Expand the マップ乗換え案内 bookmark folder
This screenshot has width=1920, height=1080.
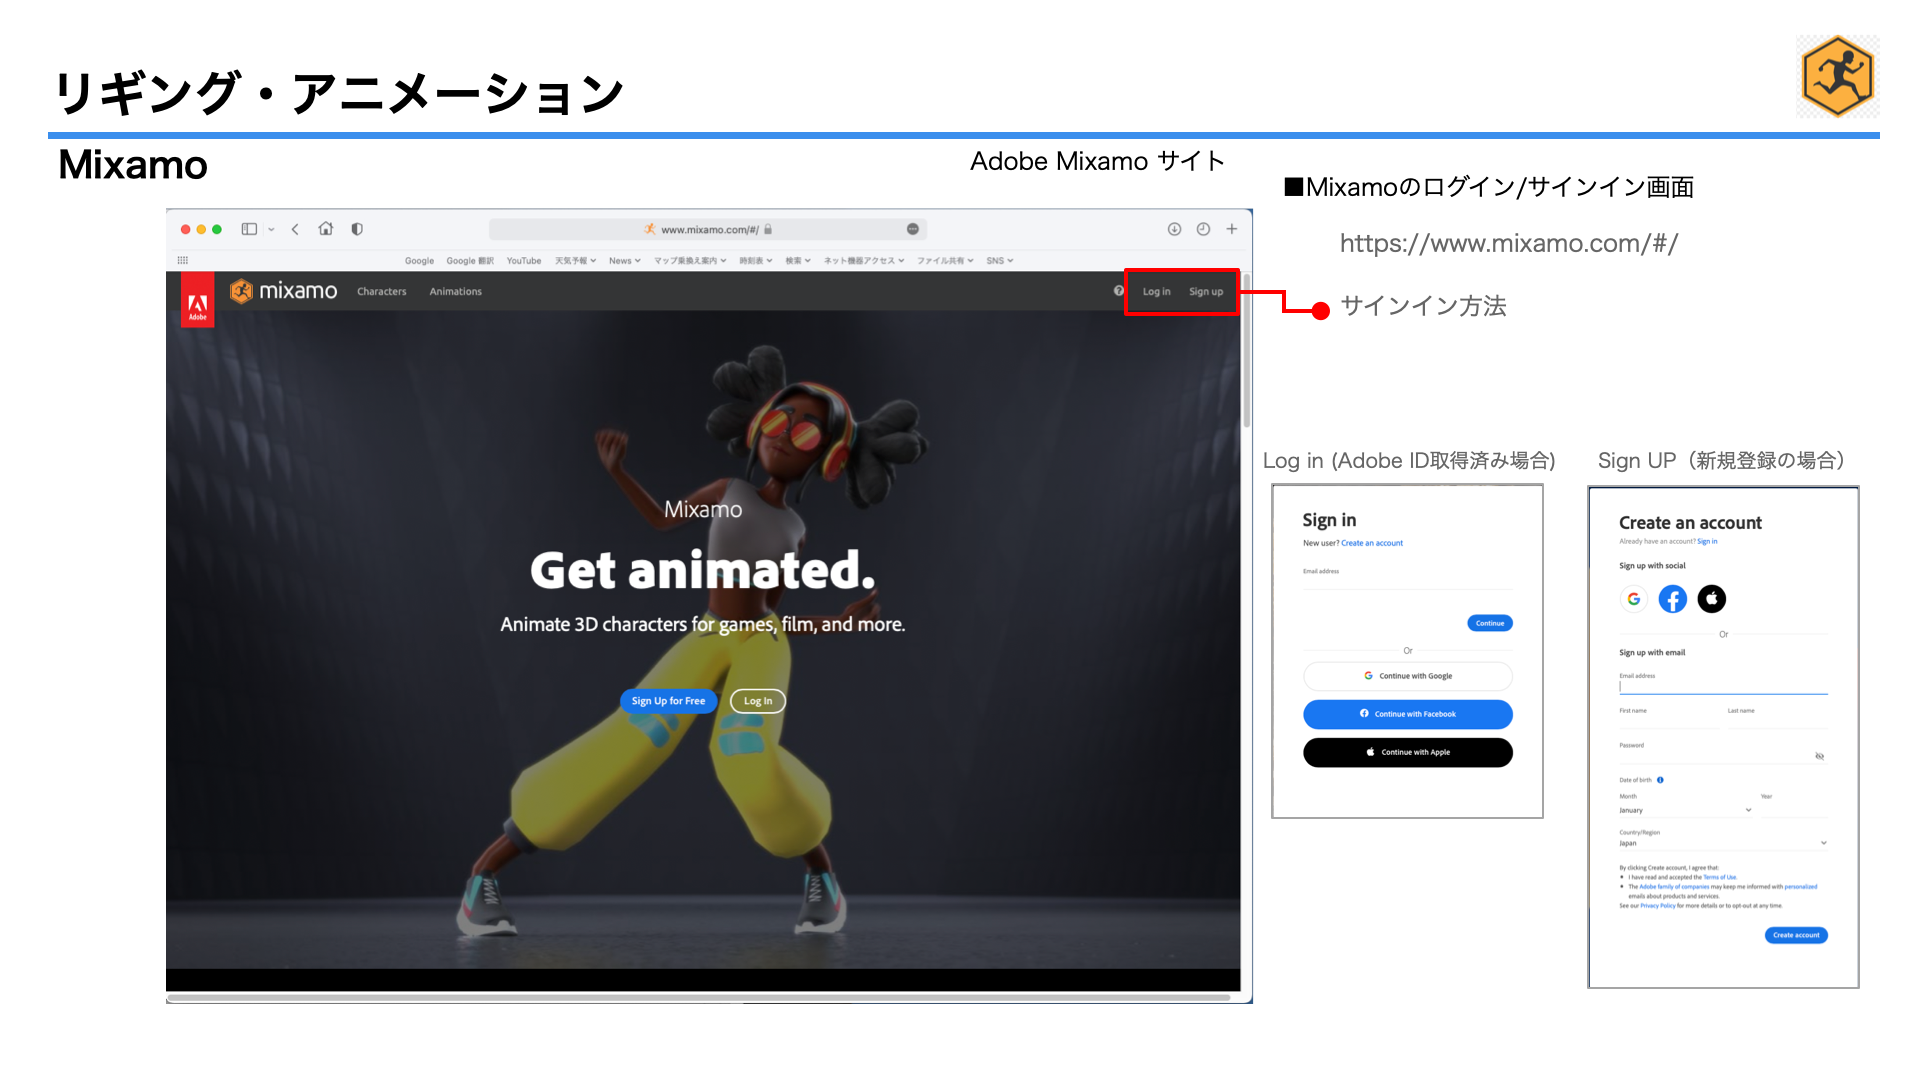tap(691, 261)
